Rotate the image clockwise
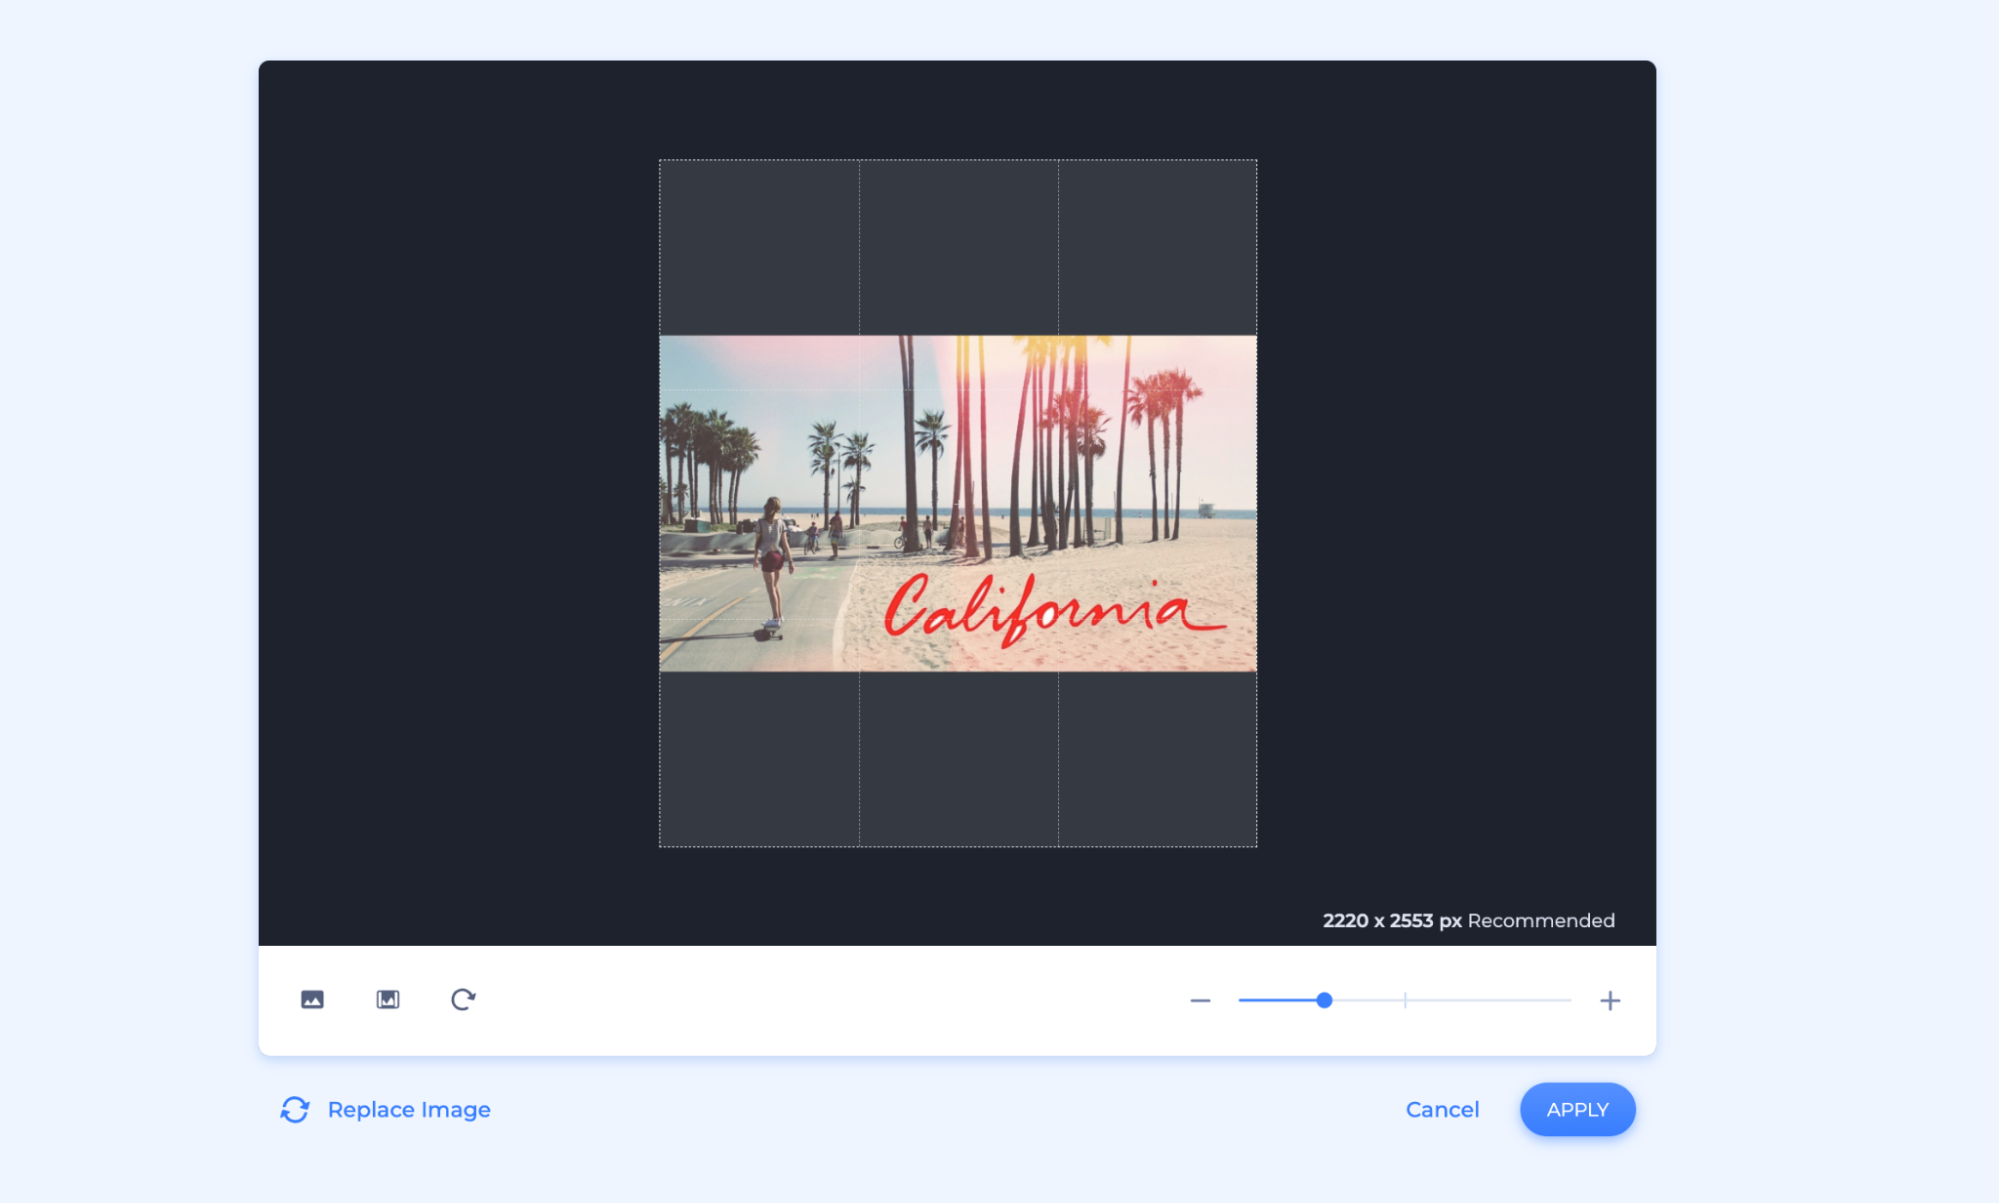 point(463,999)
